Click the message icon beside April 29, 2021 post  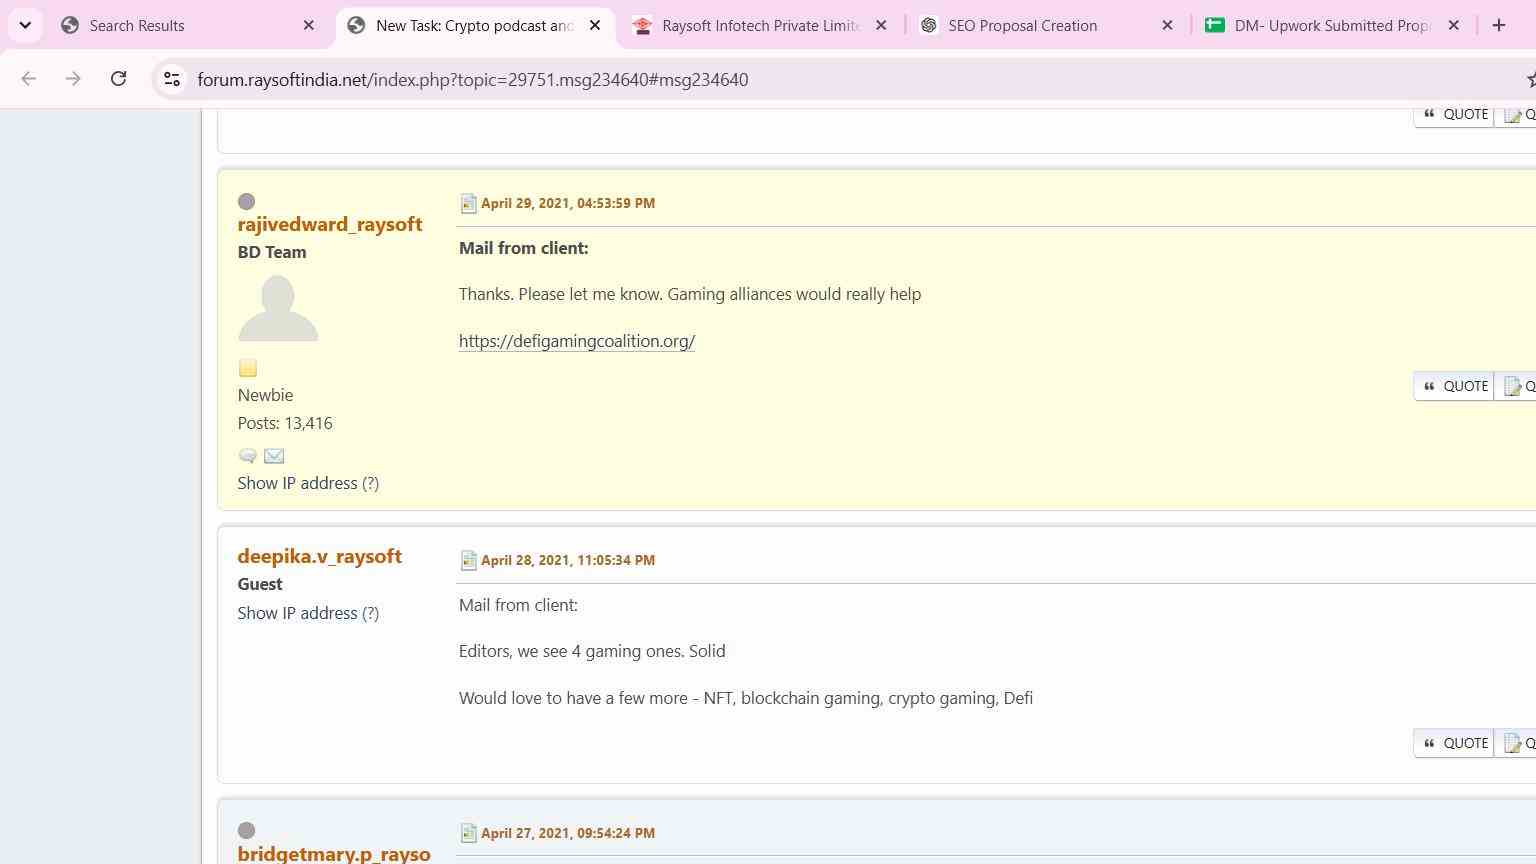(468, 203)
